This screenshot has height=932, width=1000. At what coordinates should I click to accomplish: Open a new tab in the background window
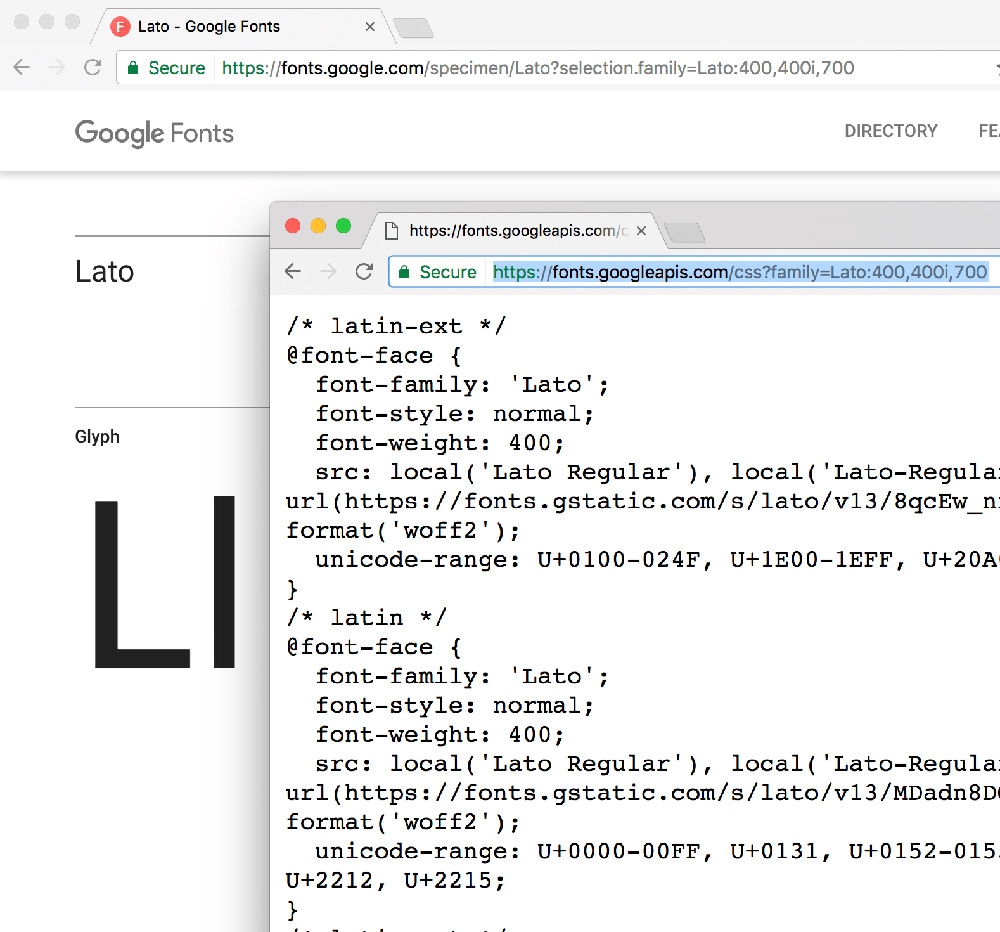point(413,28)
